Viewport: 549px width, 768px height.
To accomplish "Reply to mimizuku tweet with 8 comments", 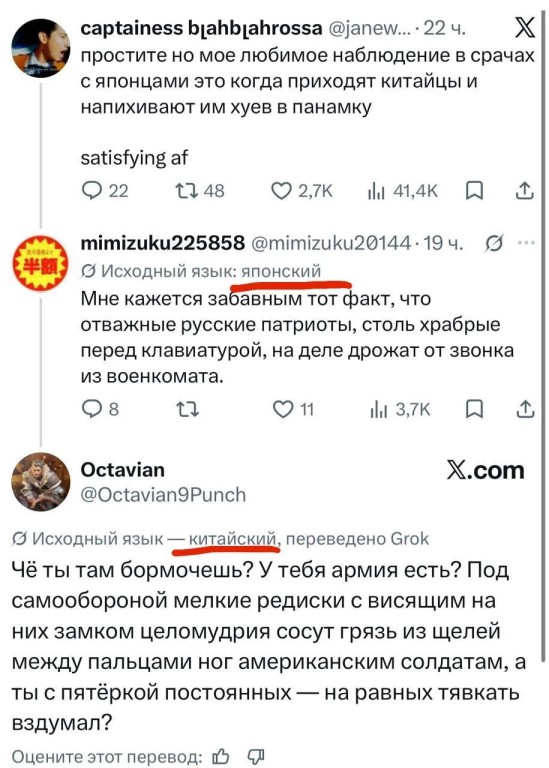I will (x=100, y=408).
